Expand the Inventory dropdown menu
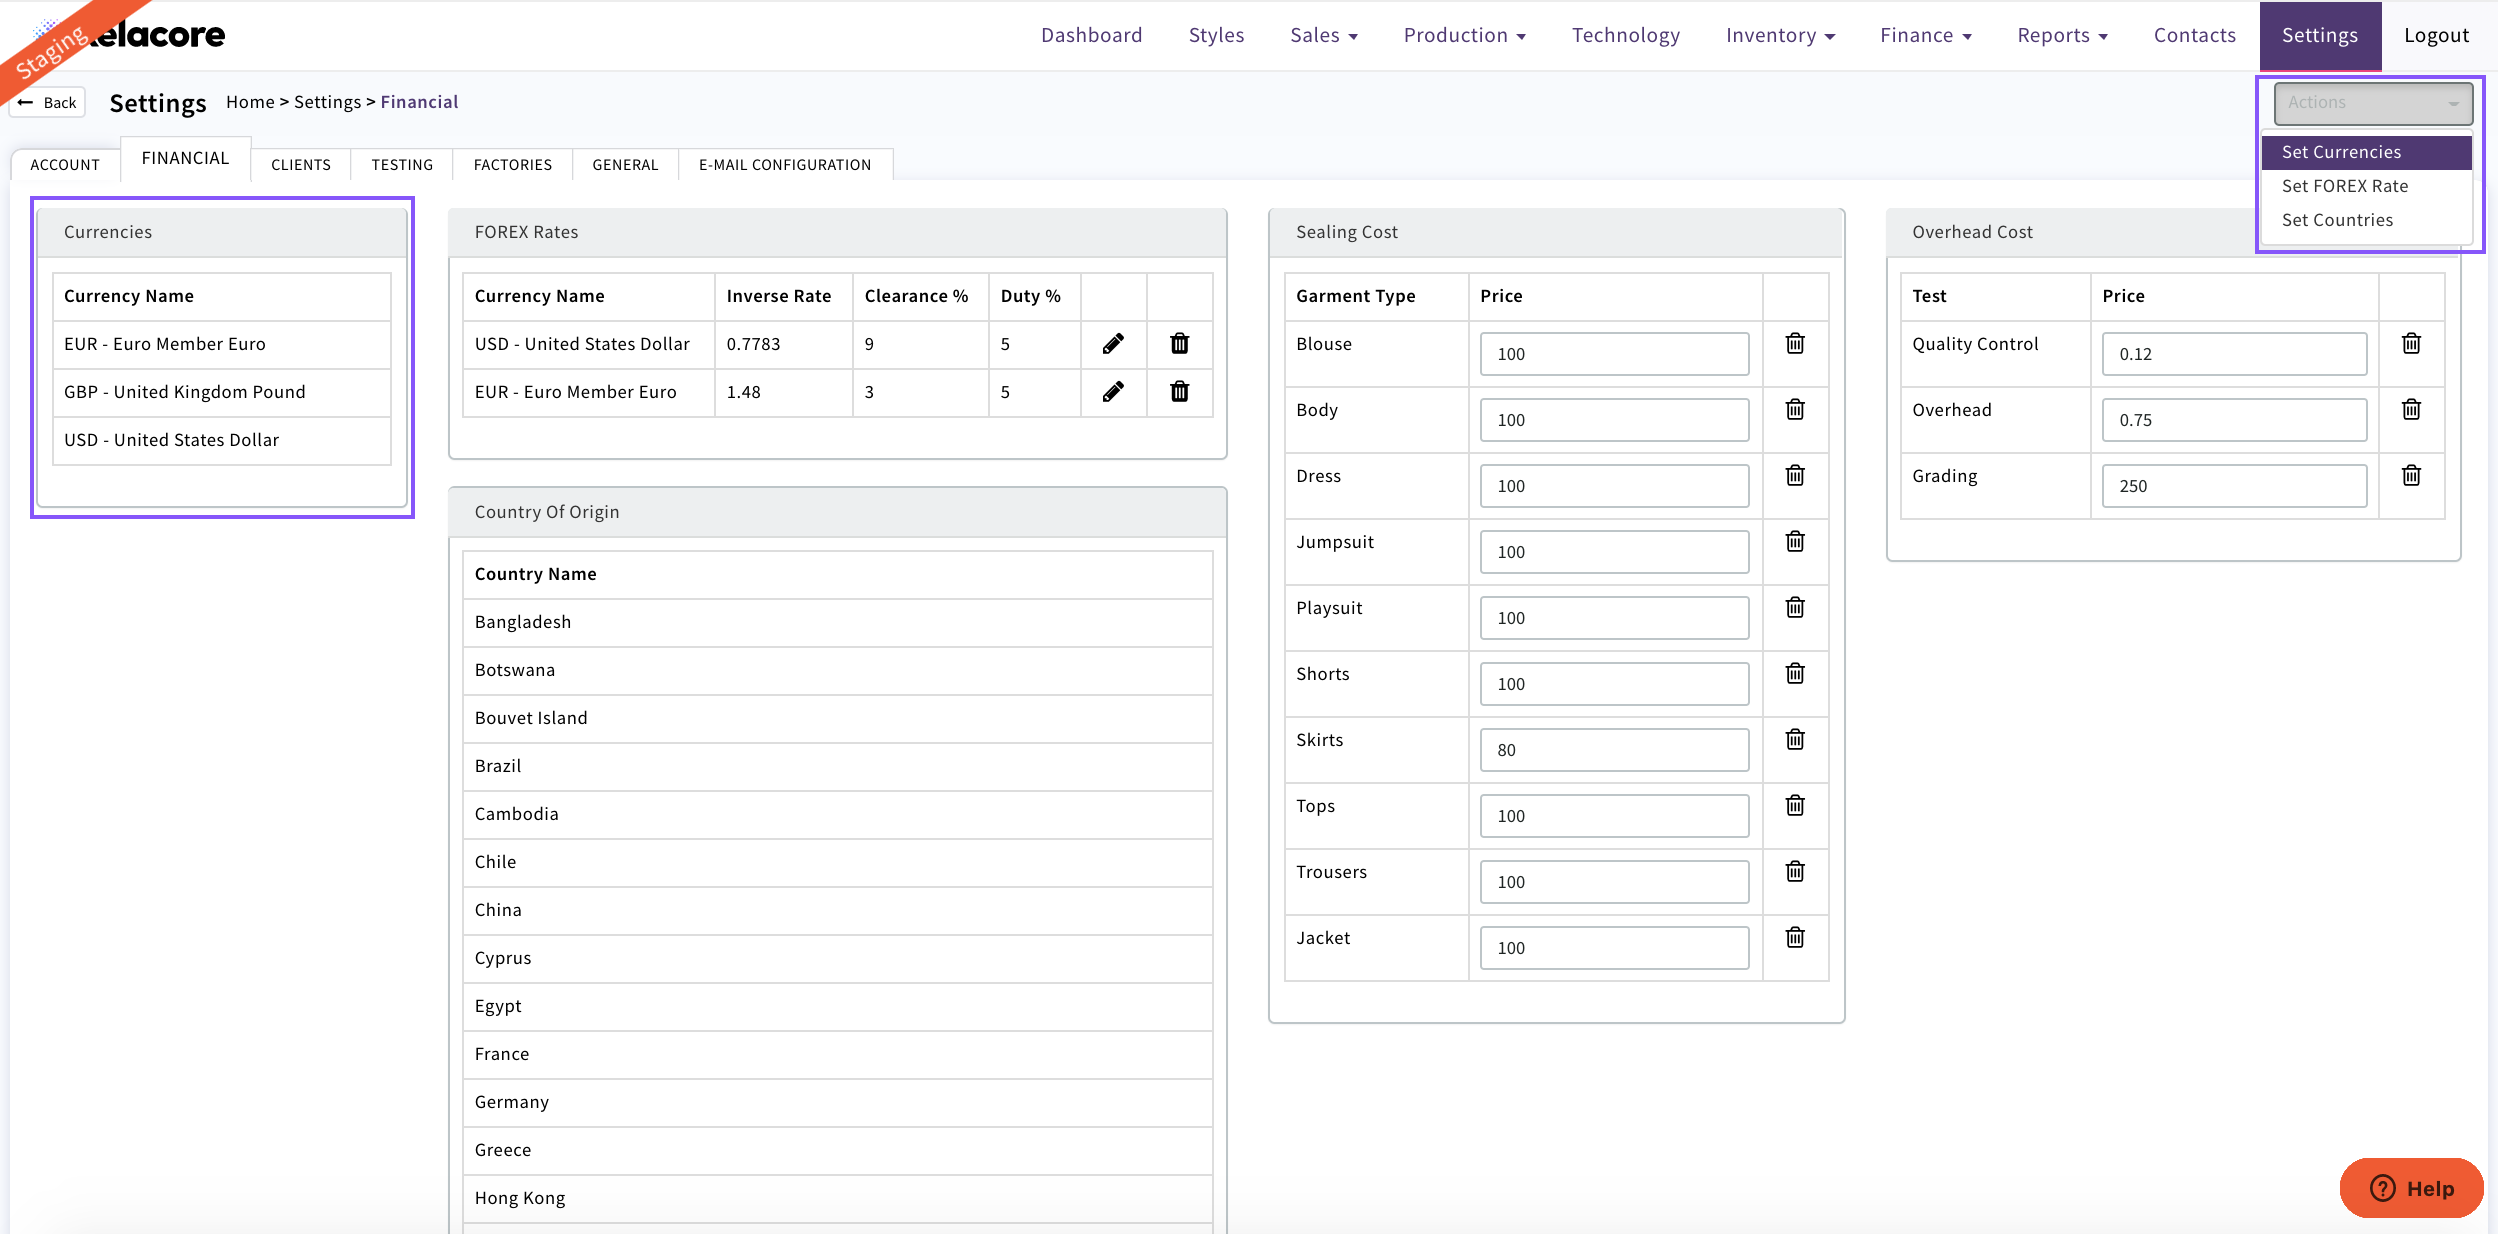The height and width of the screenshot is (1234, 2498). click(1780, 36)
